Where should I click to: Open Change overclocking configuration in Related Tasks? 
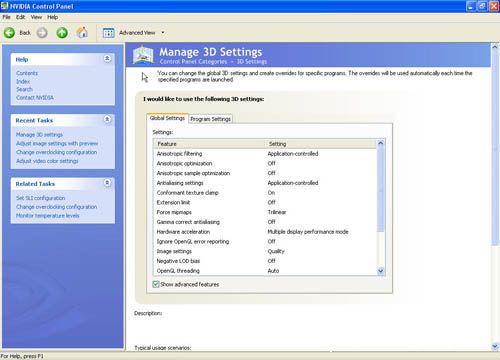coord(56,207)
